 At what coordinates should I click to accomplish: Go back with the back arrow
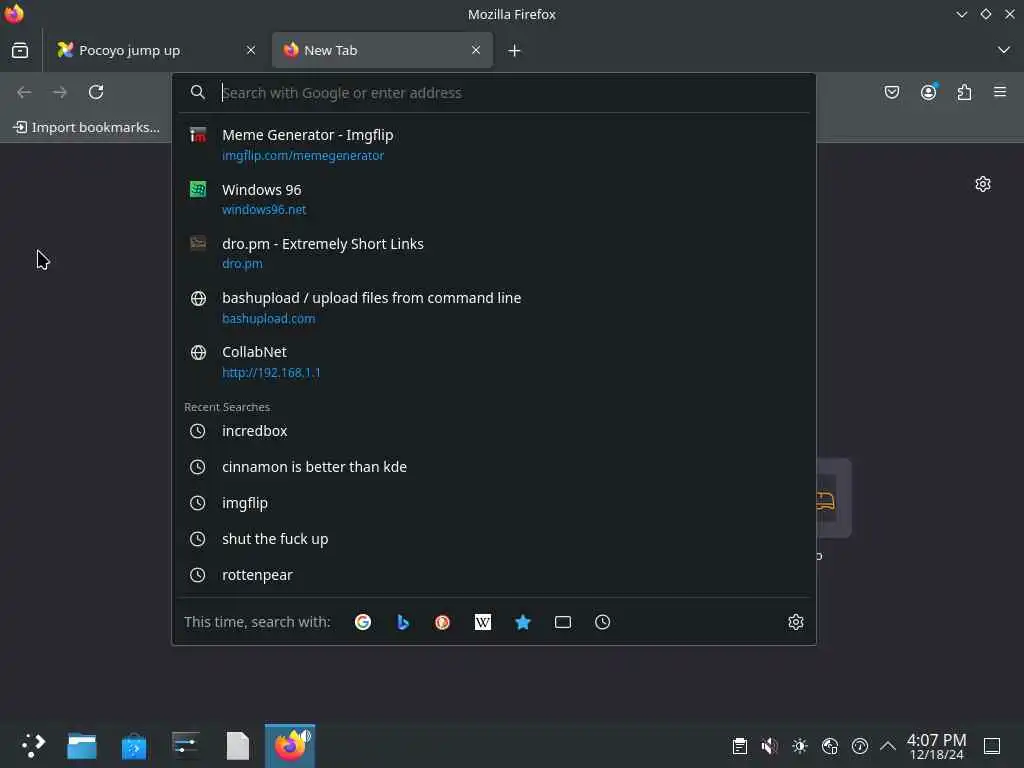point(24,92)
